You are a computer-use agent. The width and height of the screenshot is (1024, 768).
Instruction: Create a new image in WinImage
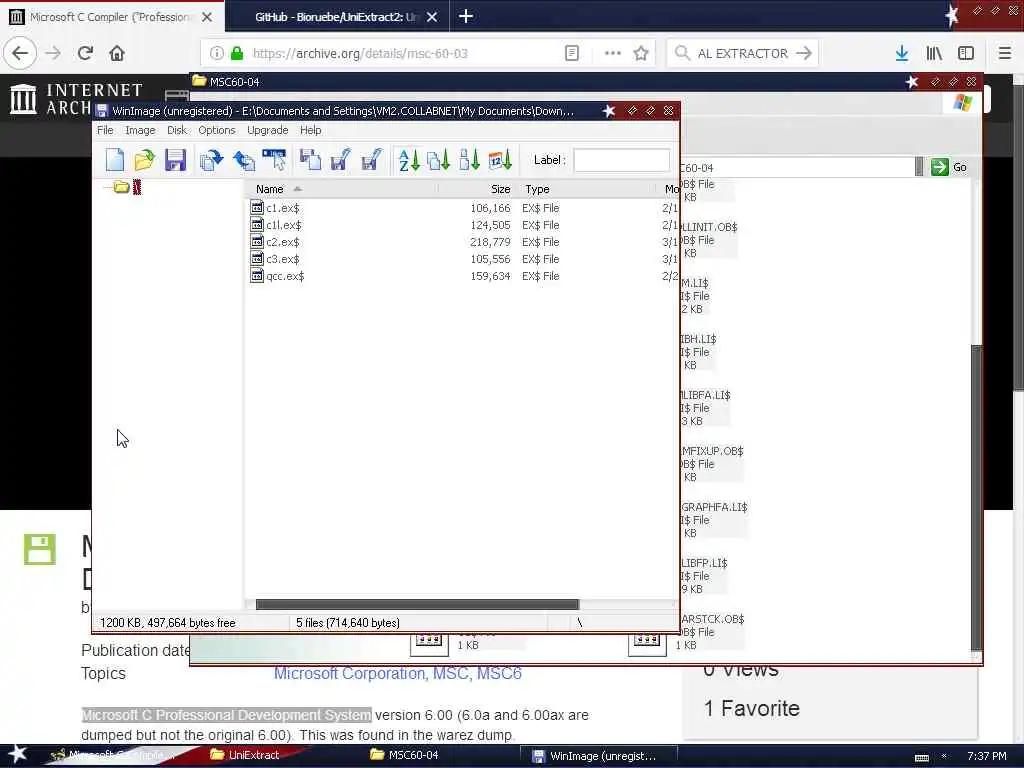pos(115,160)
